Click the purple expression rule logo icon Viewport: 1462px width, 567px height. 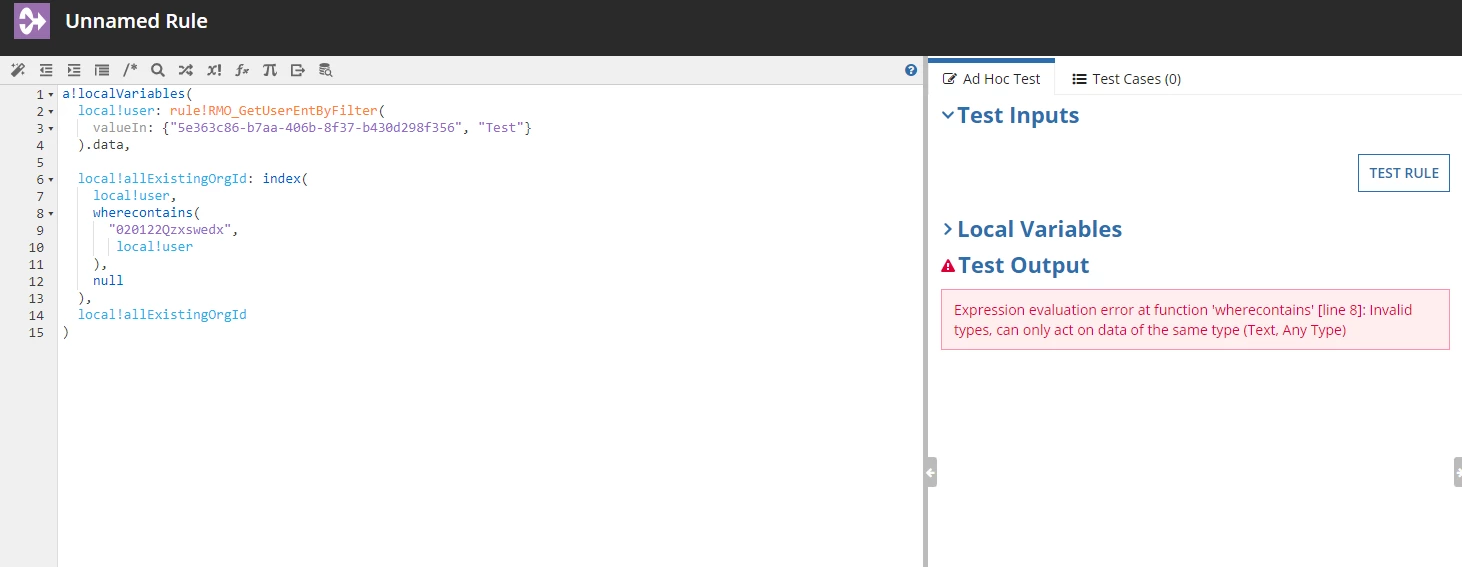32,21
